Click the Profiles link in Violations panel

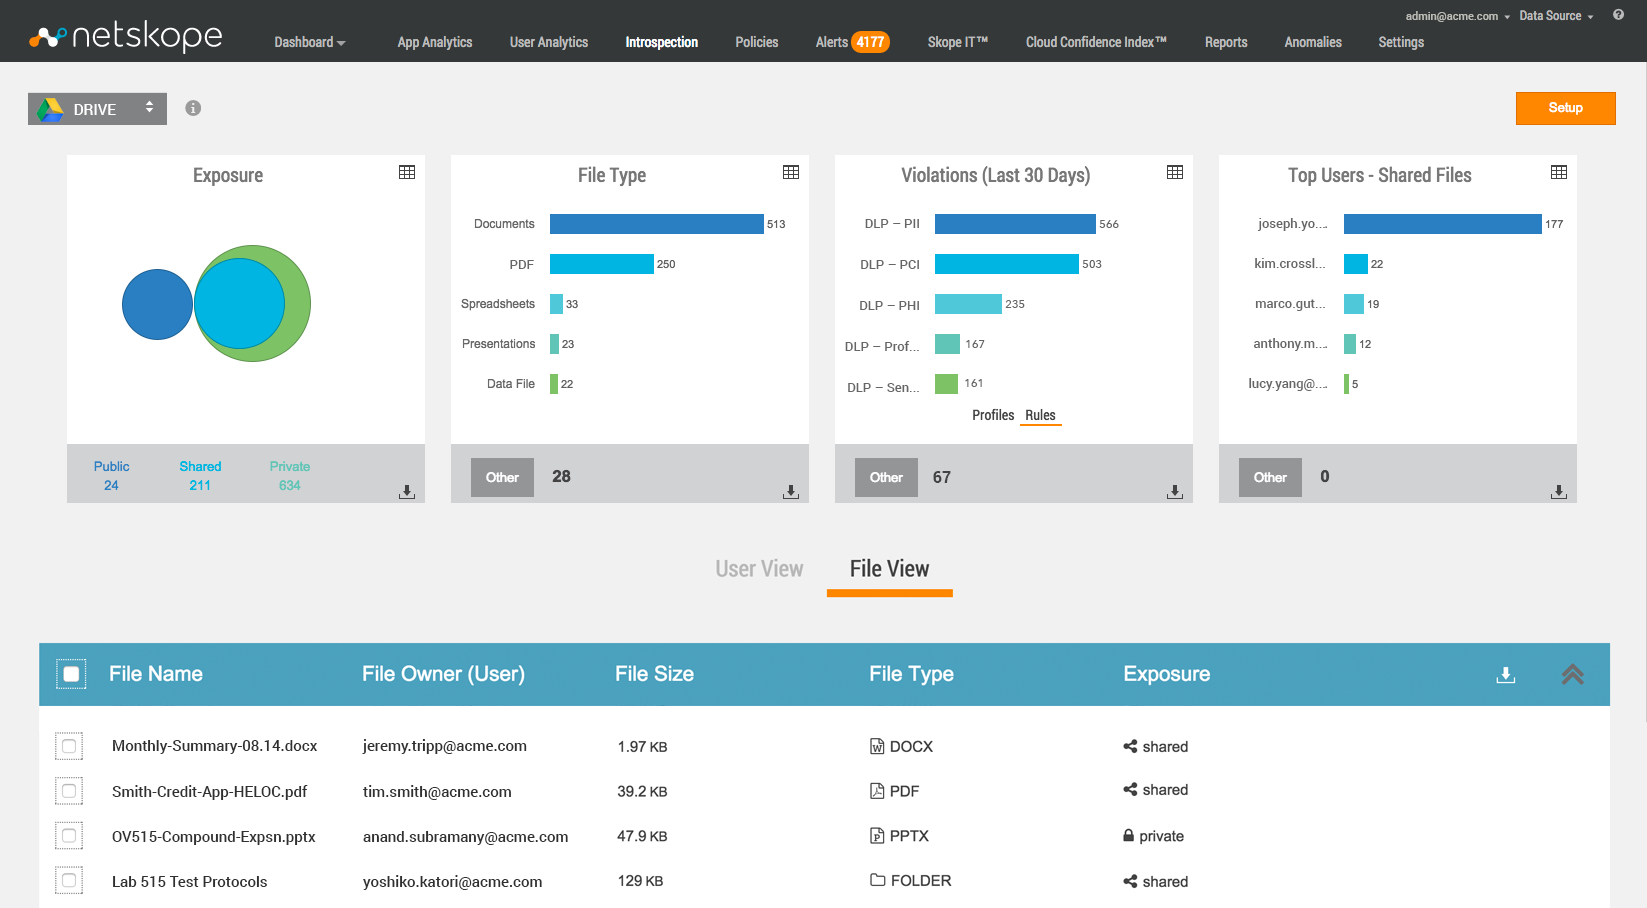[992, 415]
